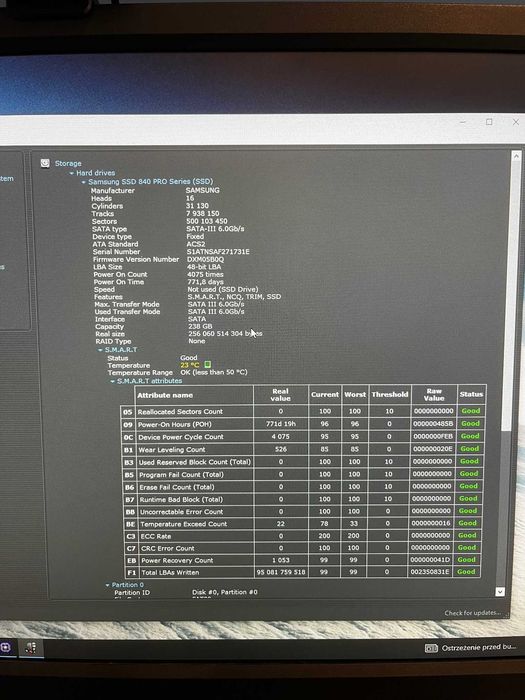Click the Real size 256 060 514 304 value
The image size is (525, 700).
(x=225, y=333)
